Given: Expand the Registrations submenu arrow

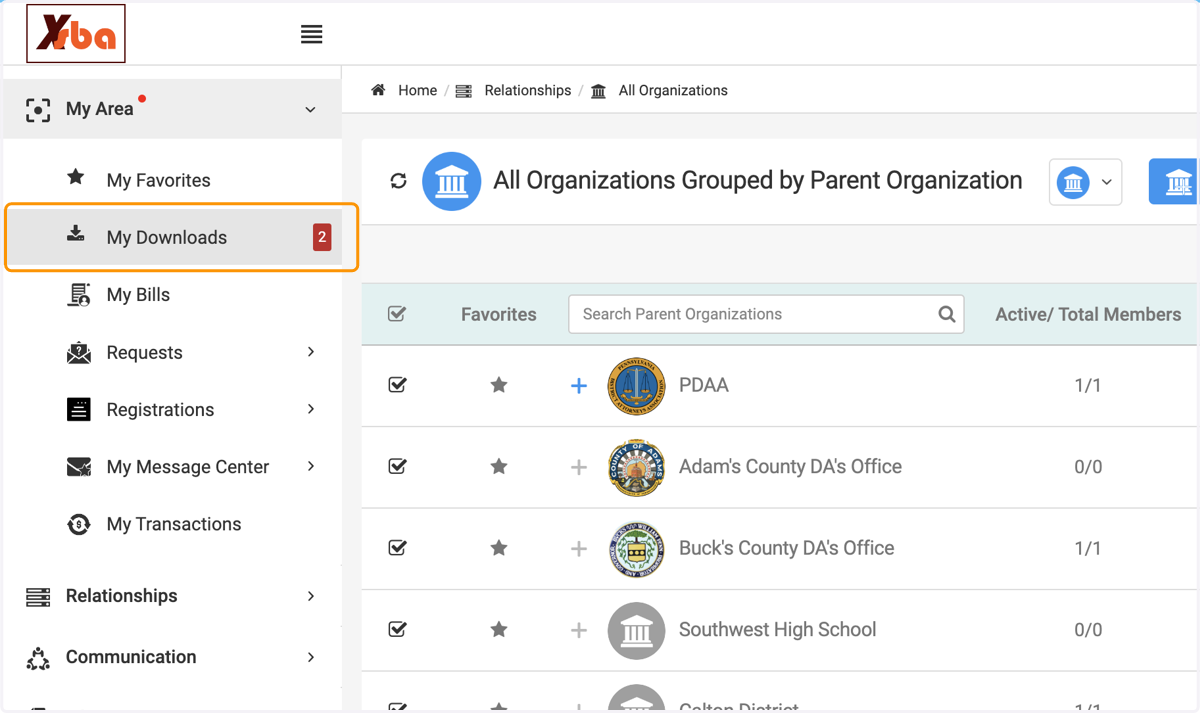Looking at the screenshot, I should point(311,409).
